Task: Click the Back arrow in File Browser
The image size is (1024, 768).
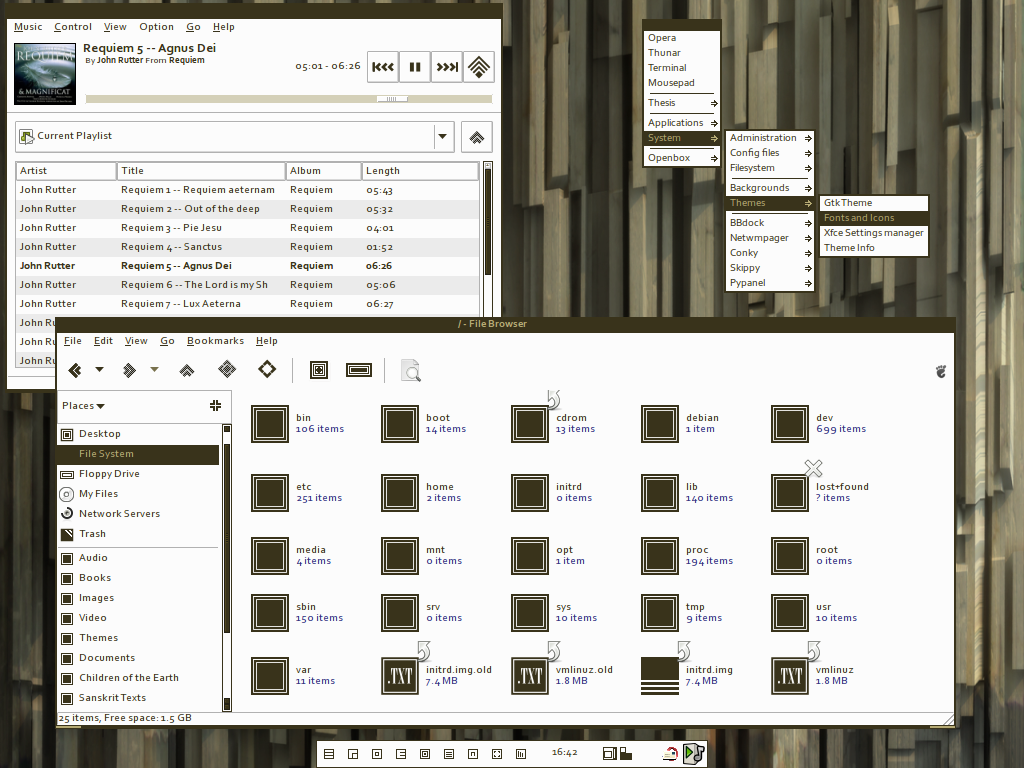Action: (75, 370)
